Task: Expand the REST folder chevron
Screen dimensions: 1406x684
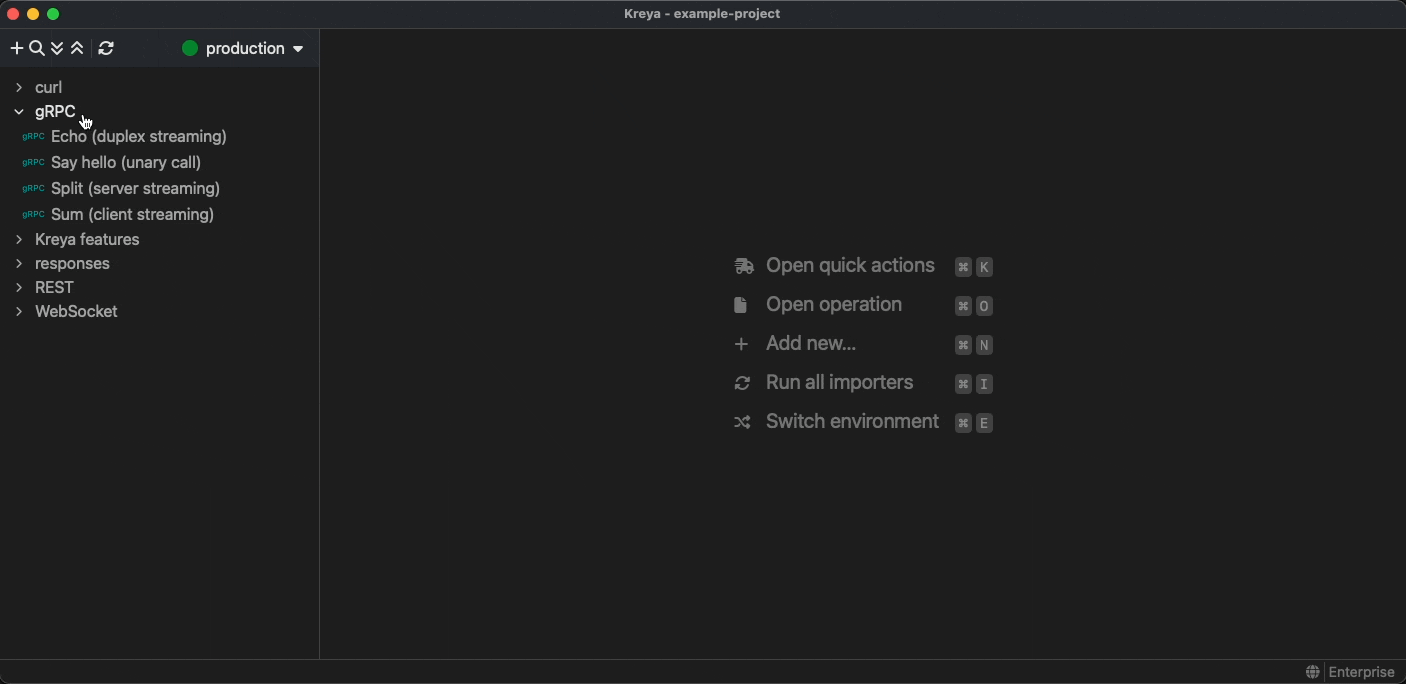Action: click(19, 288)
